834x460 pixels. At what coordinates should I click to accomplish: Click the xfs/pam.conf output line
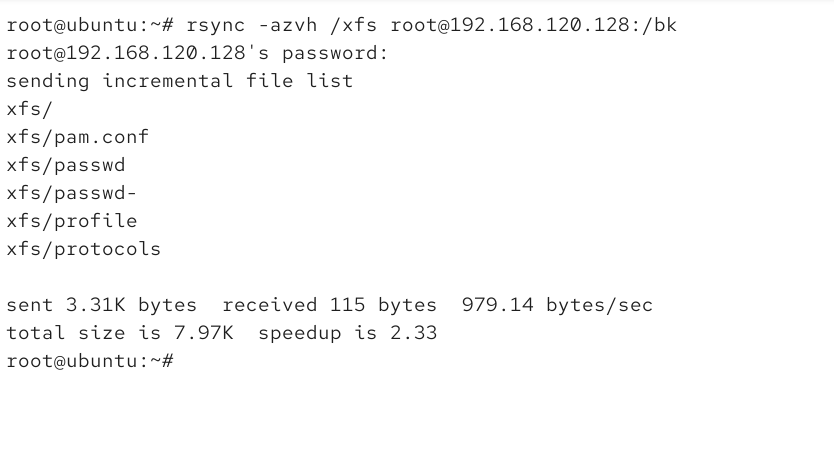click(x=78, y=137)
